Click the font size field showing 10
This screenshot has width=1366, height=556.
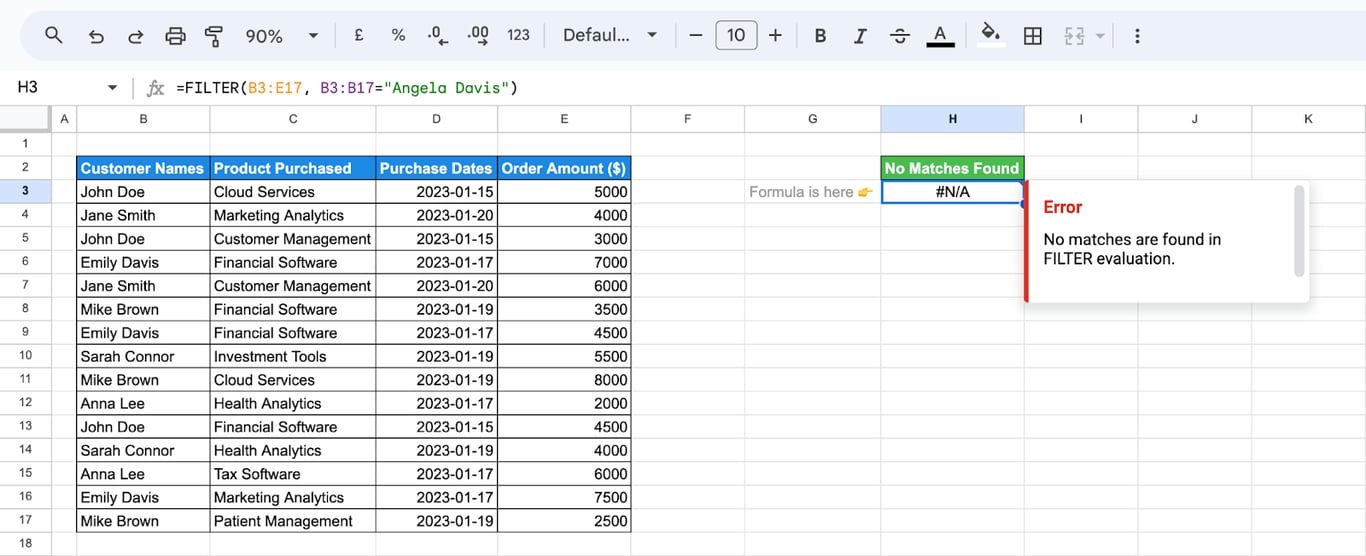(x=736, y=35)
